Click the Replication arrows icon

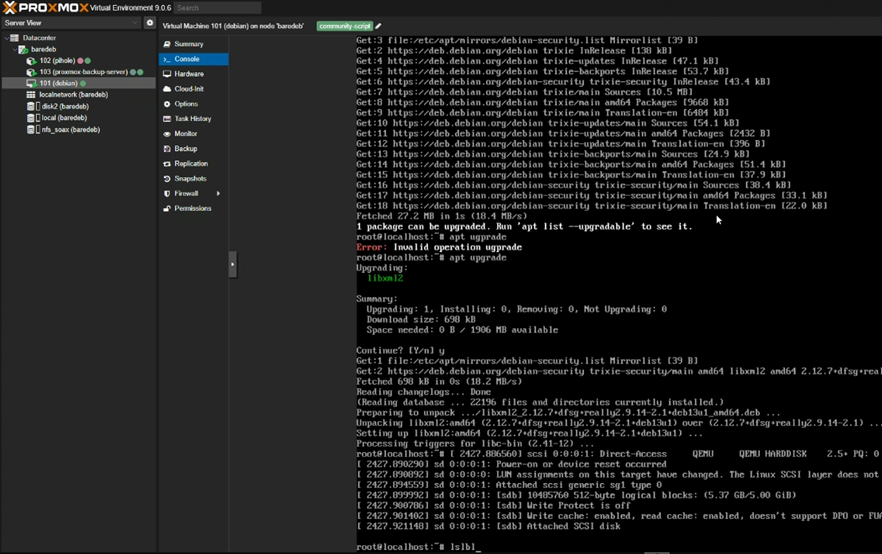coord(167,164)
